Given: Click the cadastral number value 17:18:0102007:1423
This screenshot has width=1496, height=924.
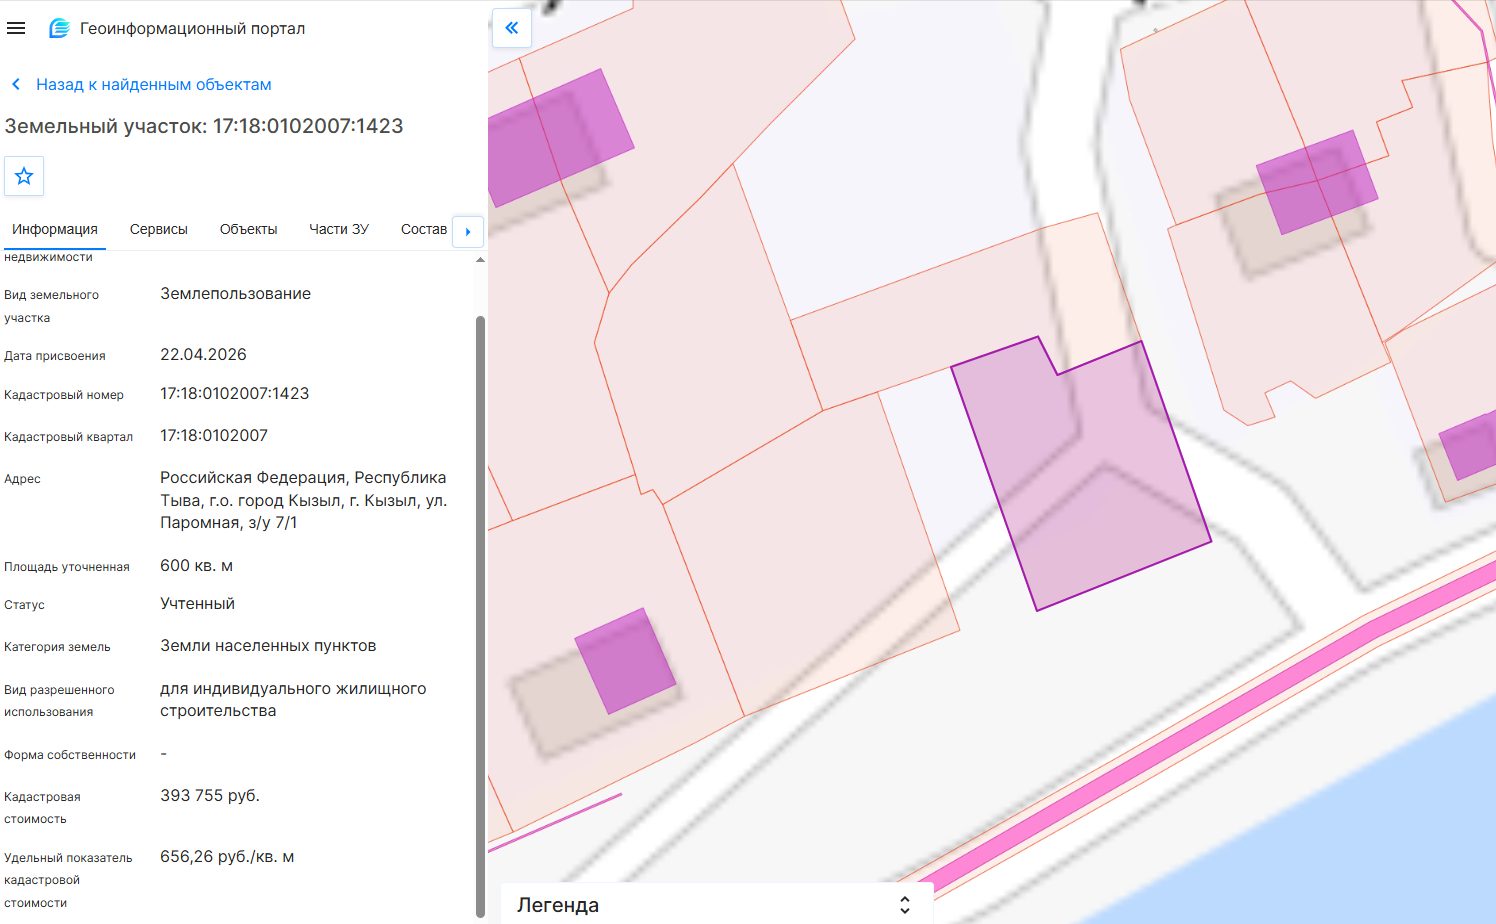Looking at the screenshot, I should 235,394.
